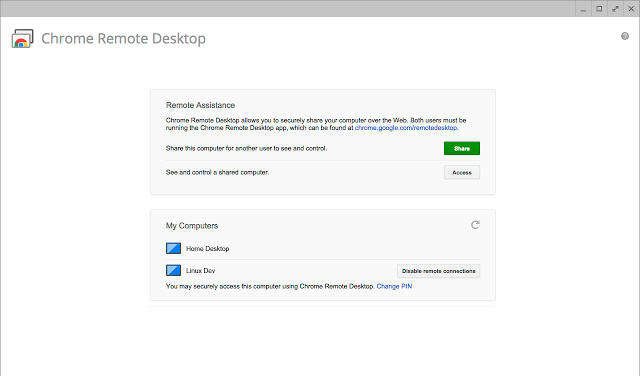Click the Home Desktop computer icon
Image resolution: width=640 pixels, height=376 pixels.
coord(173,248)
